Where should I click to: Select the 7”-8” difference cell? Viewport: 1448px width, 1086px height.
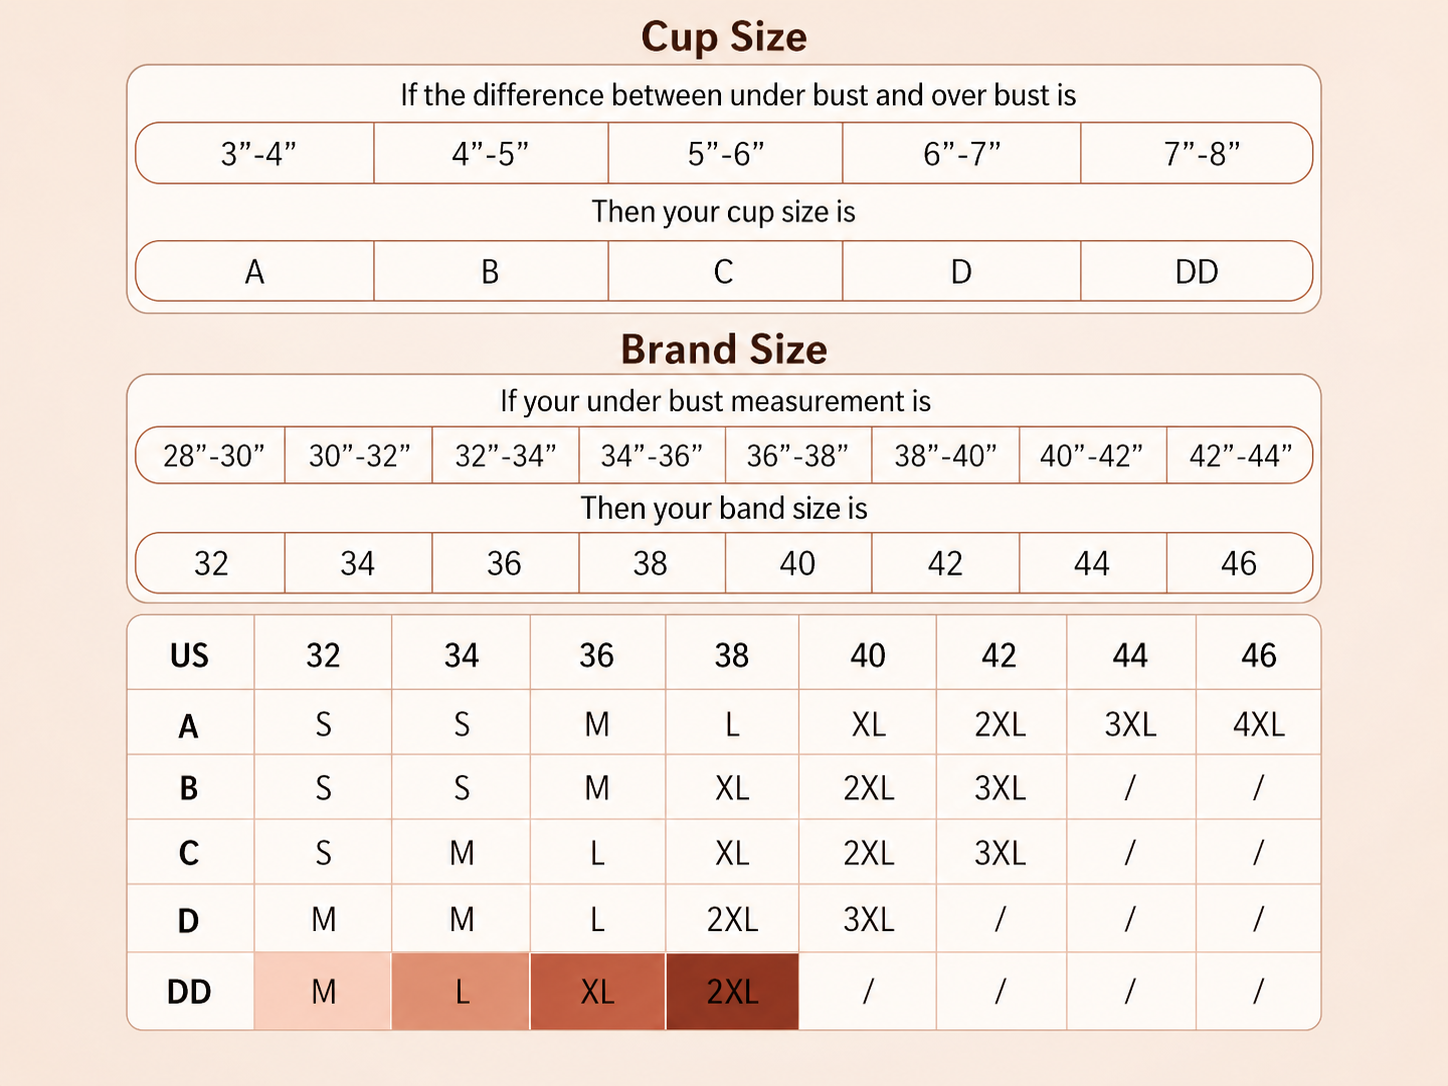pyautogui.click(x=1197, y=153)
